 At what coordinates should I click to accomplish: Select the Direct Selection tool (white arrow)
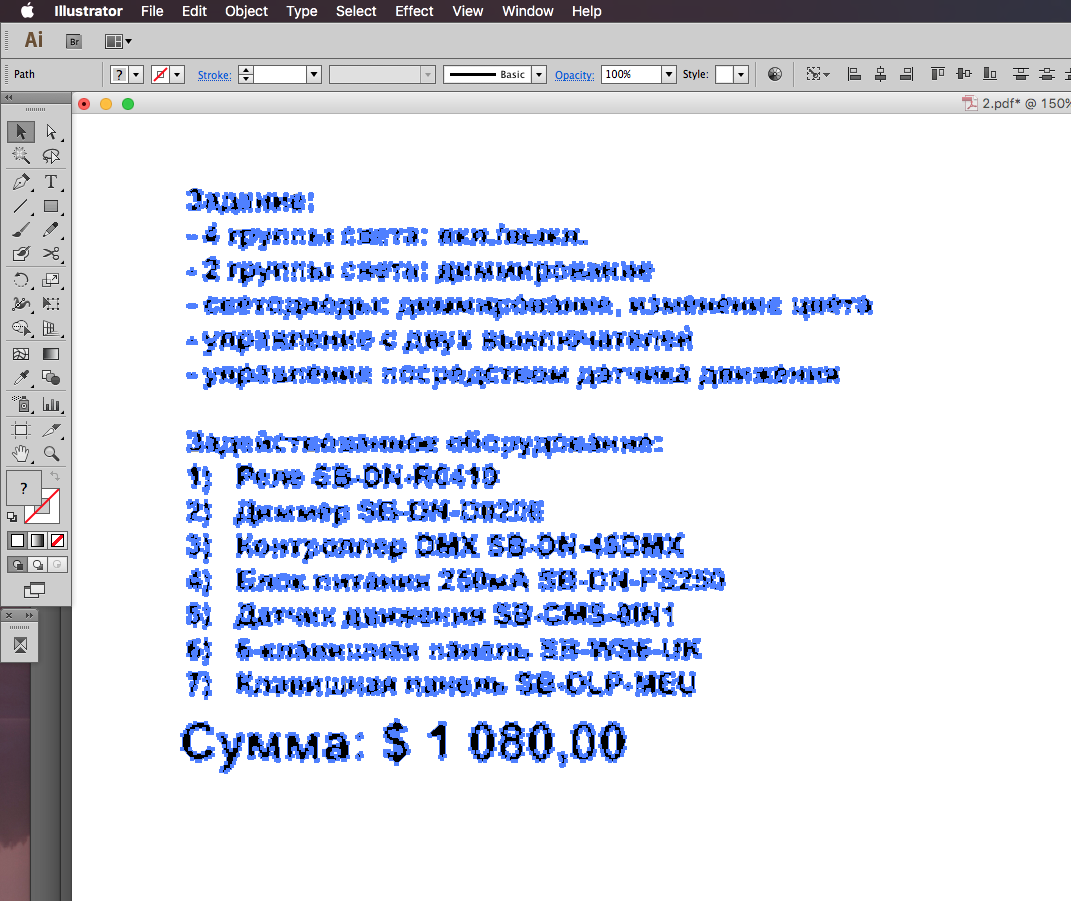(x=51, y=131)
